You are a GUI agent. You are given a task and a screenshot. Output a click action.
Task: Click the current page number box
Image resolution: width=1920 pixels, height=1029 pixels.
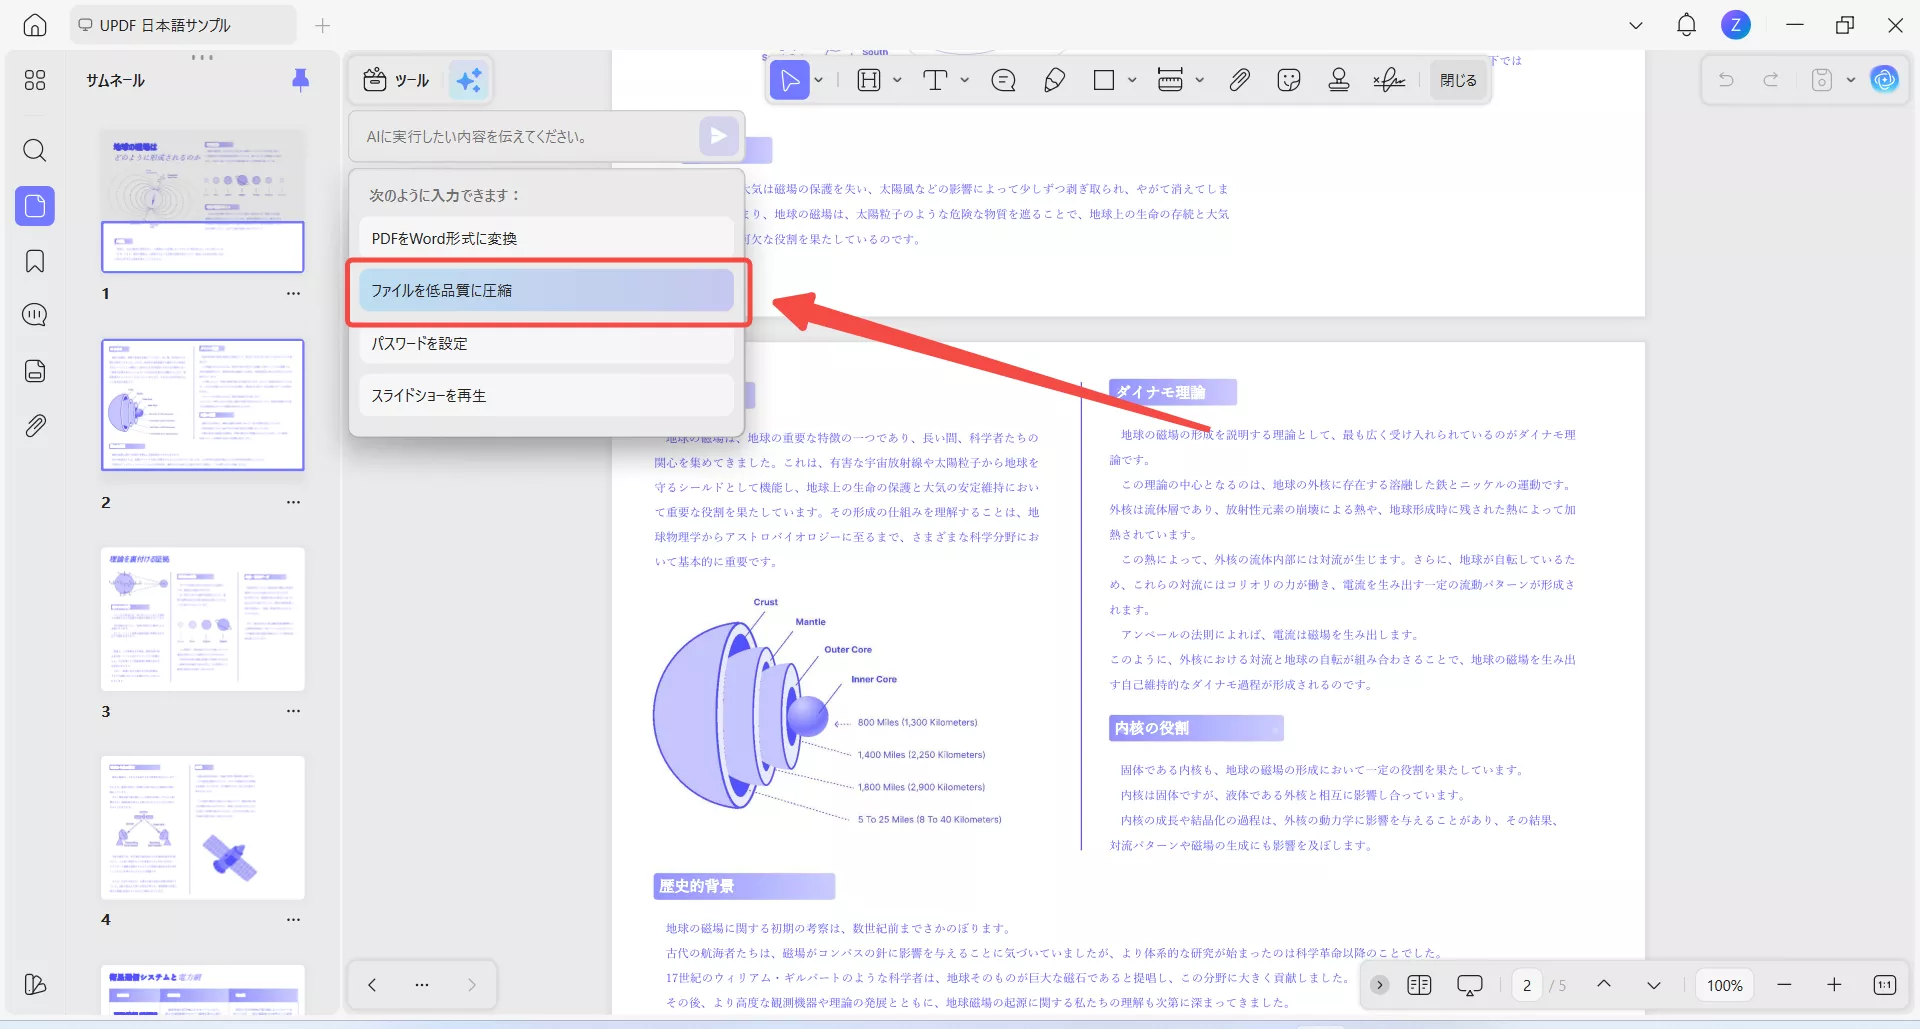(1527, 985)
